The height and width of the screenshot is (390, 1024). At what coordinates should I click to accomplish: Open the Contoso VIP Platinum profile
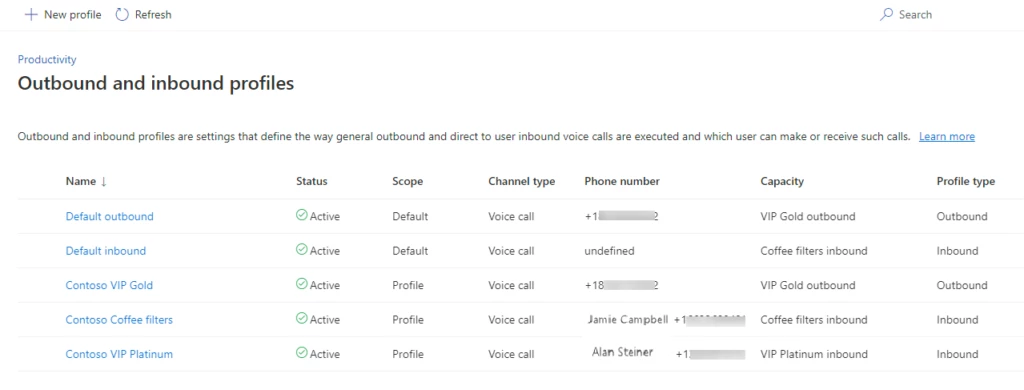pyautogui.click(x=119, y=354)
